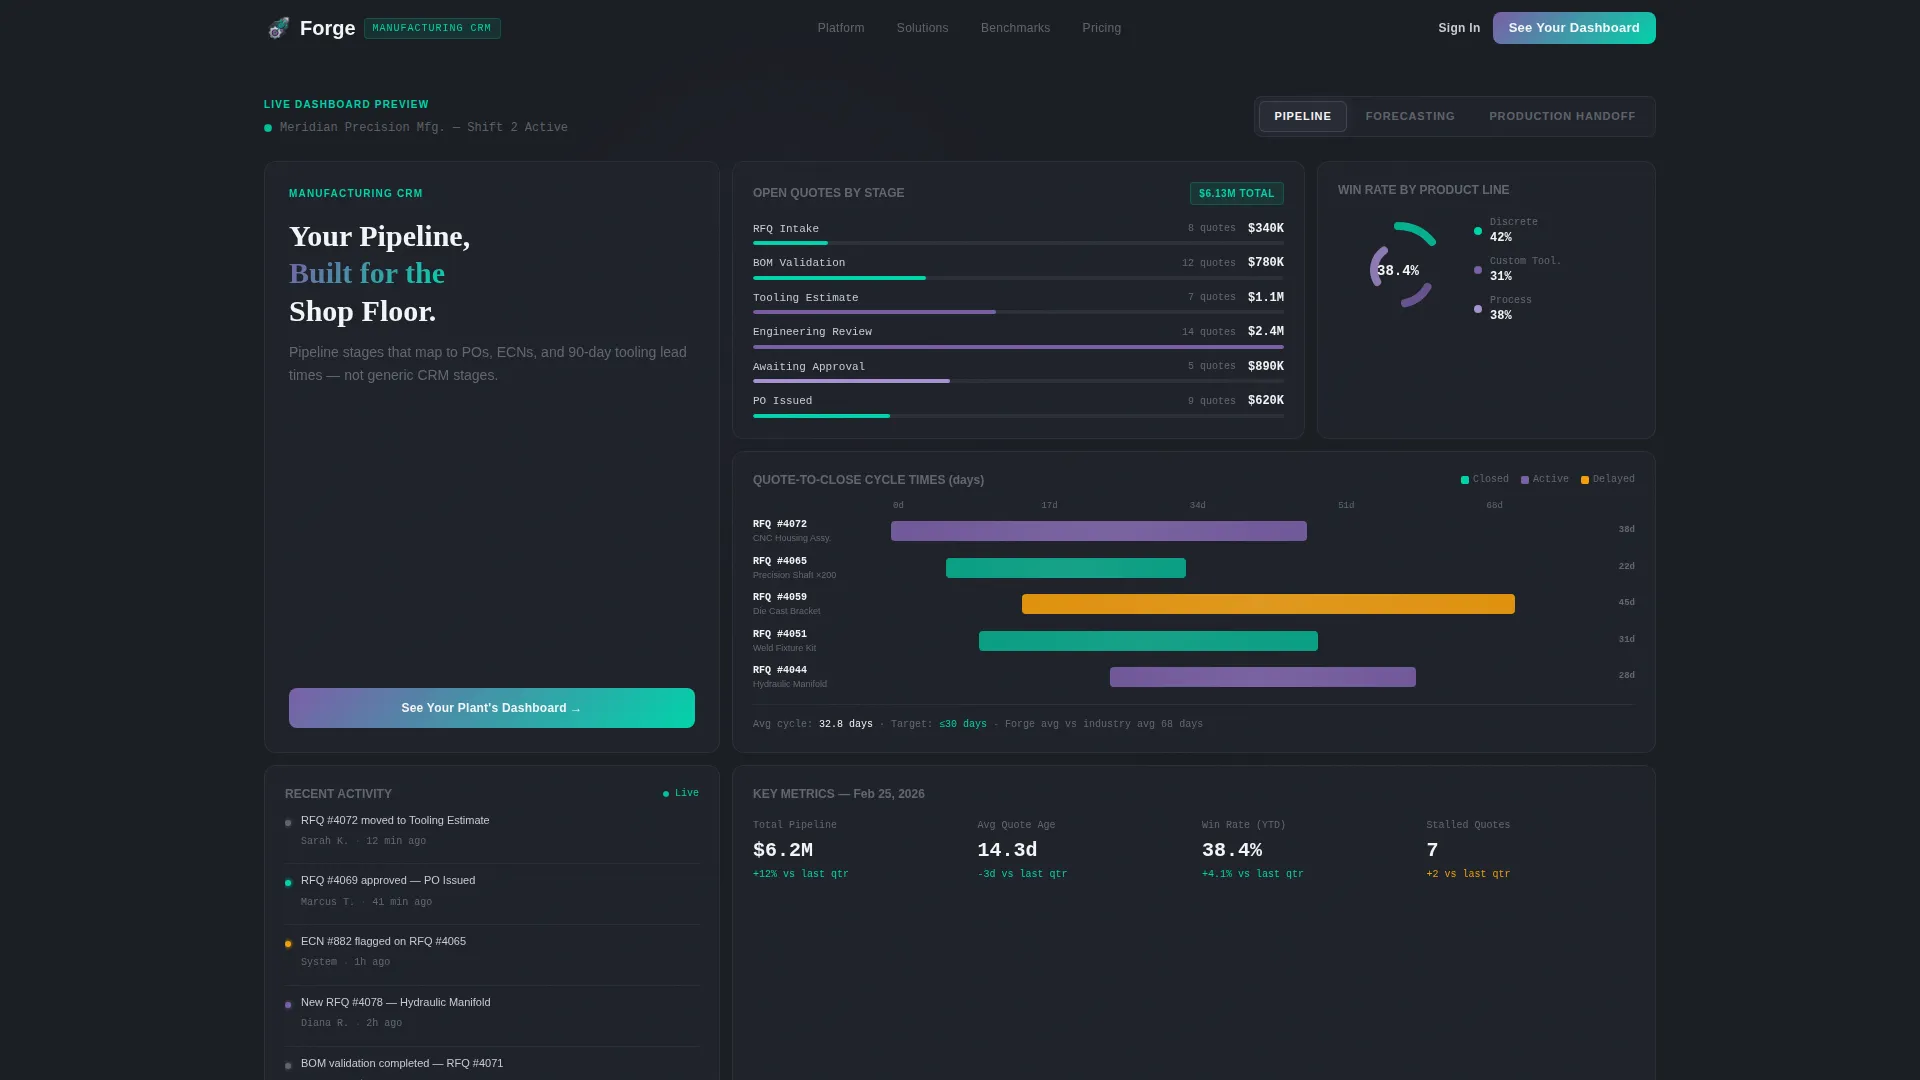Click the +2 vs last qtr stalled change
The width and height of the screenshot is (1920, 1080).
pyautogui.click(x=1468, y=874)
